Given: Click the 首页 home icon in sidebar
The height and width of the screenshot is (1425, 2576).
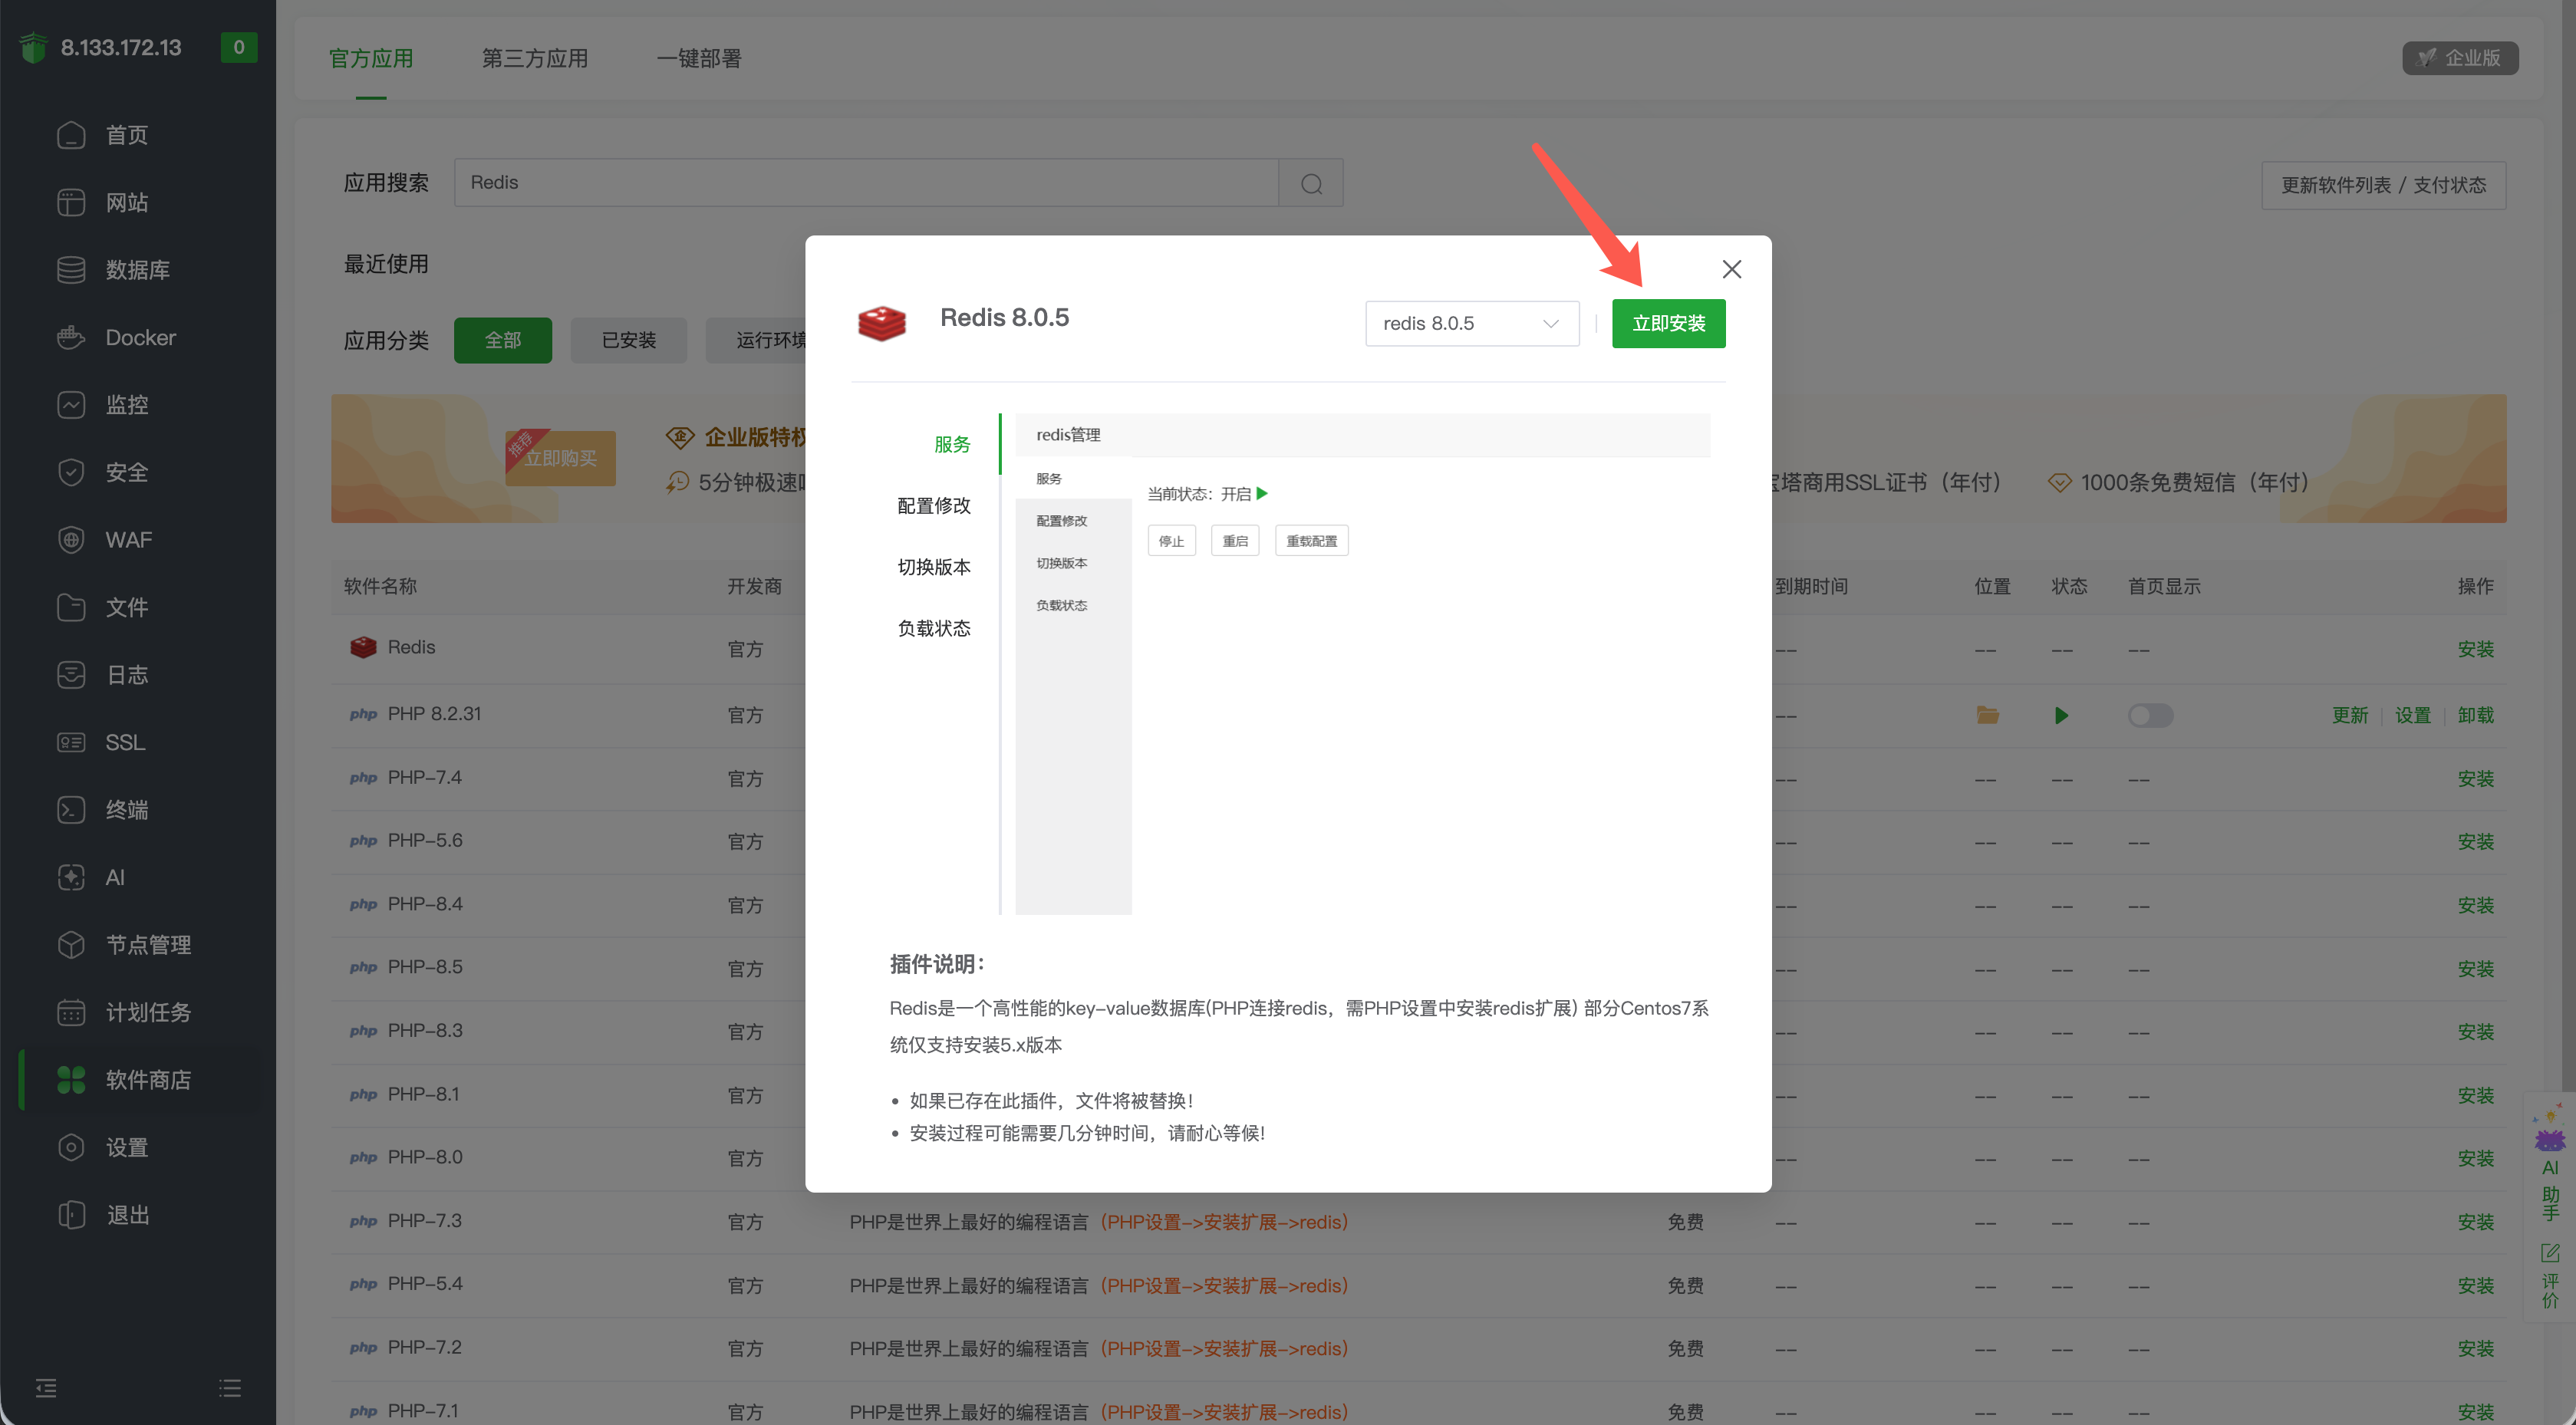Looking at the screenshot, I should (71, 135).
